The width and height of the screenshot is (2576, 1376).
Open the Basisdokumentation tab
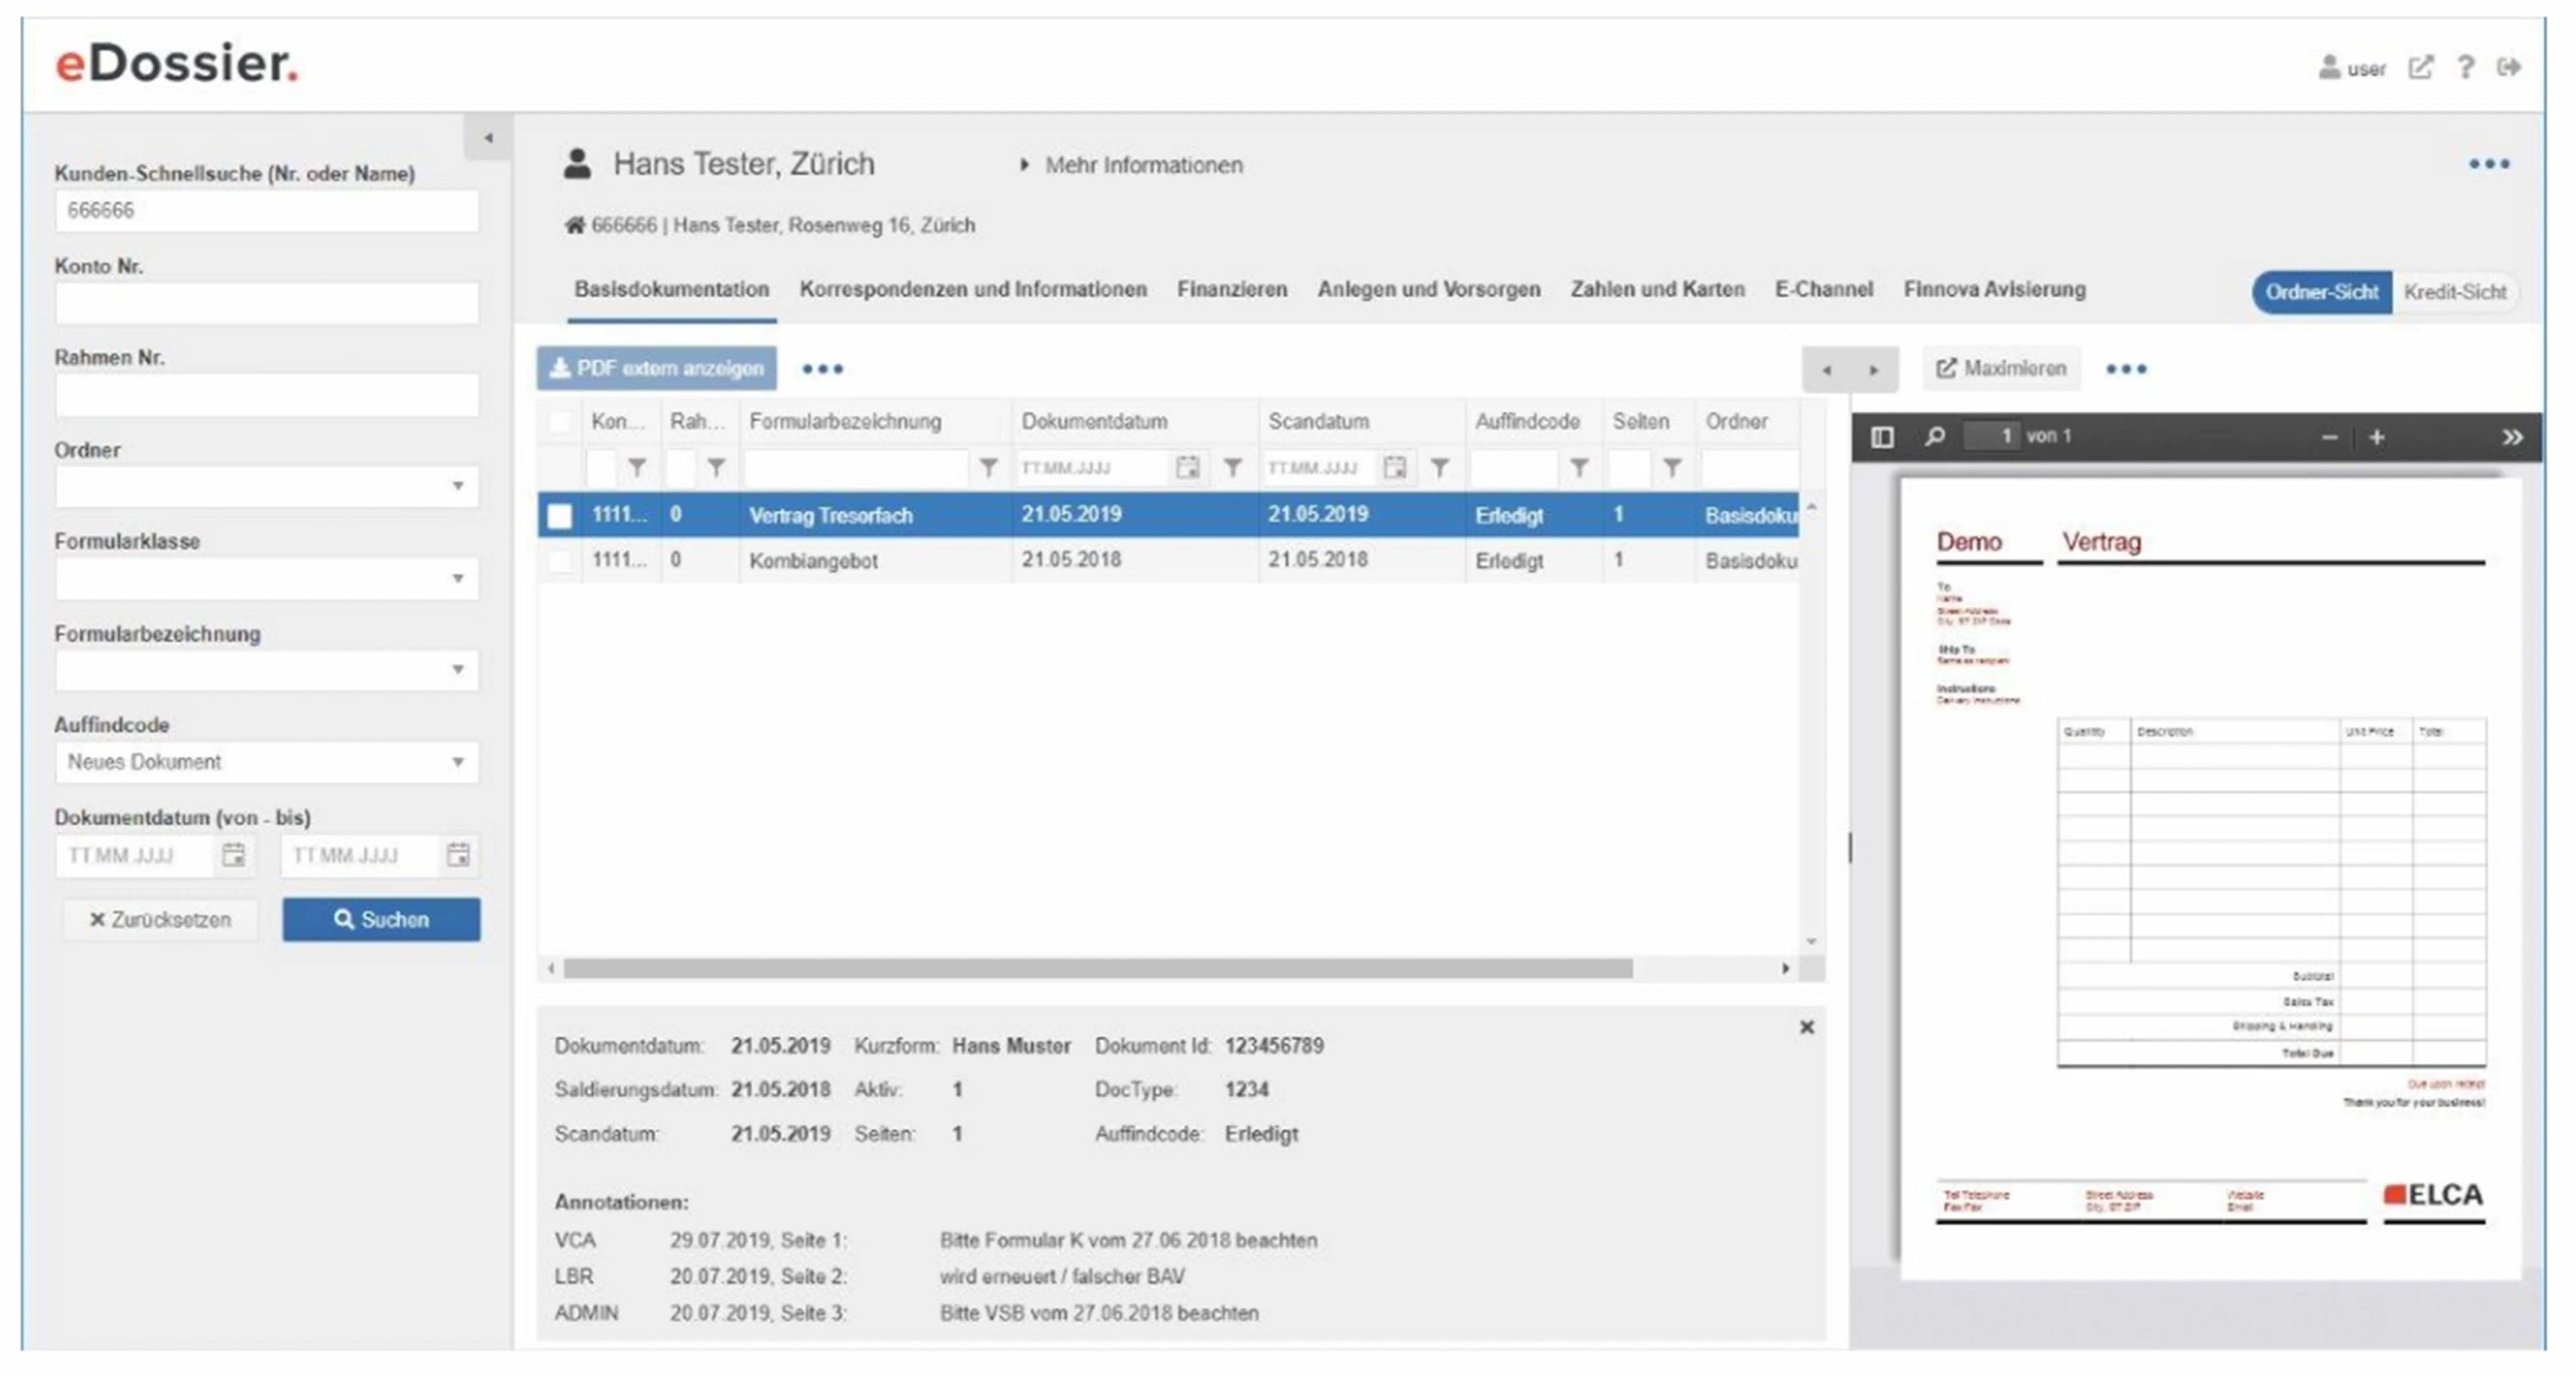pyautogui.click(x=672, y=290)
